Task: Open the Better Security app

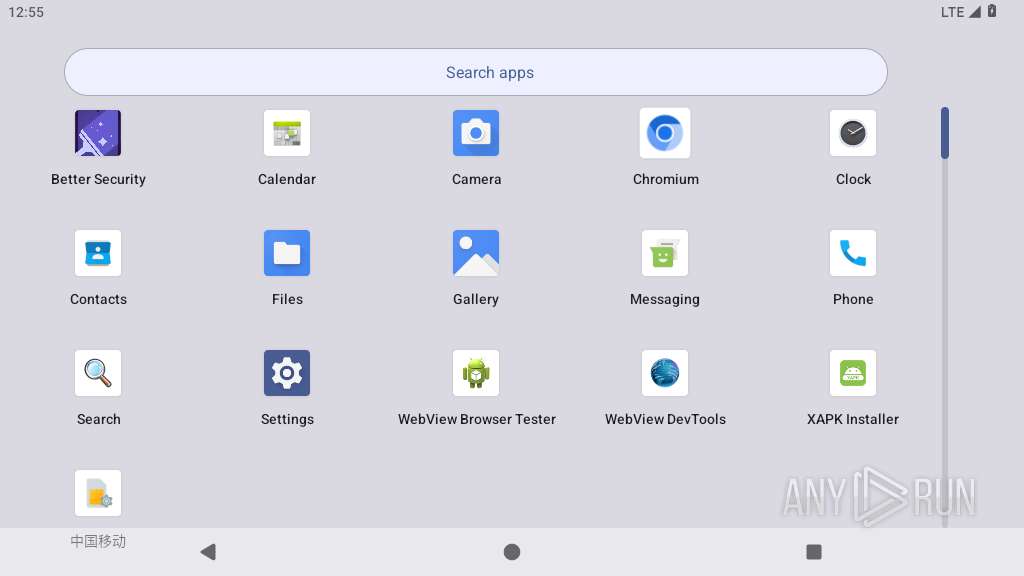Action: [98, 133]
